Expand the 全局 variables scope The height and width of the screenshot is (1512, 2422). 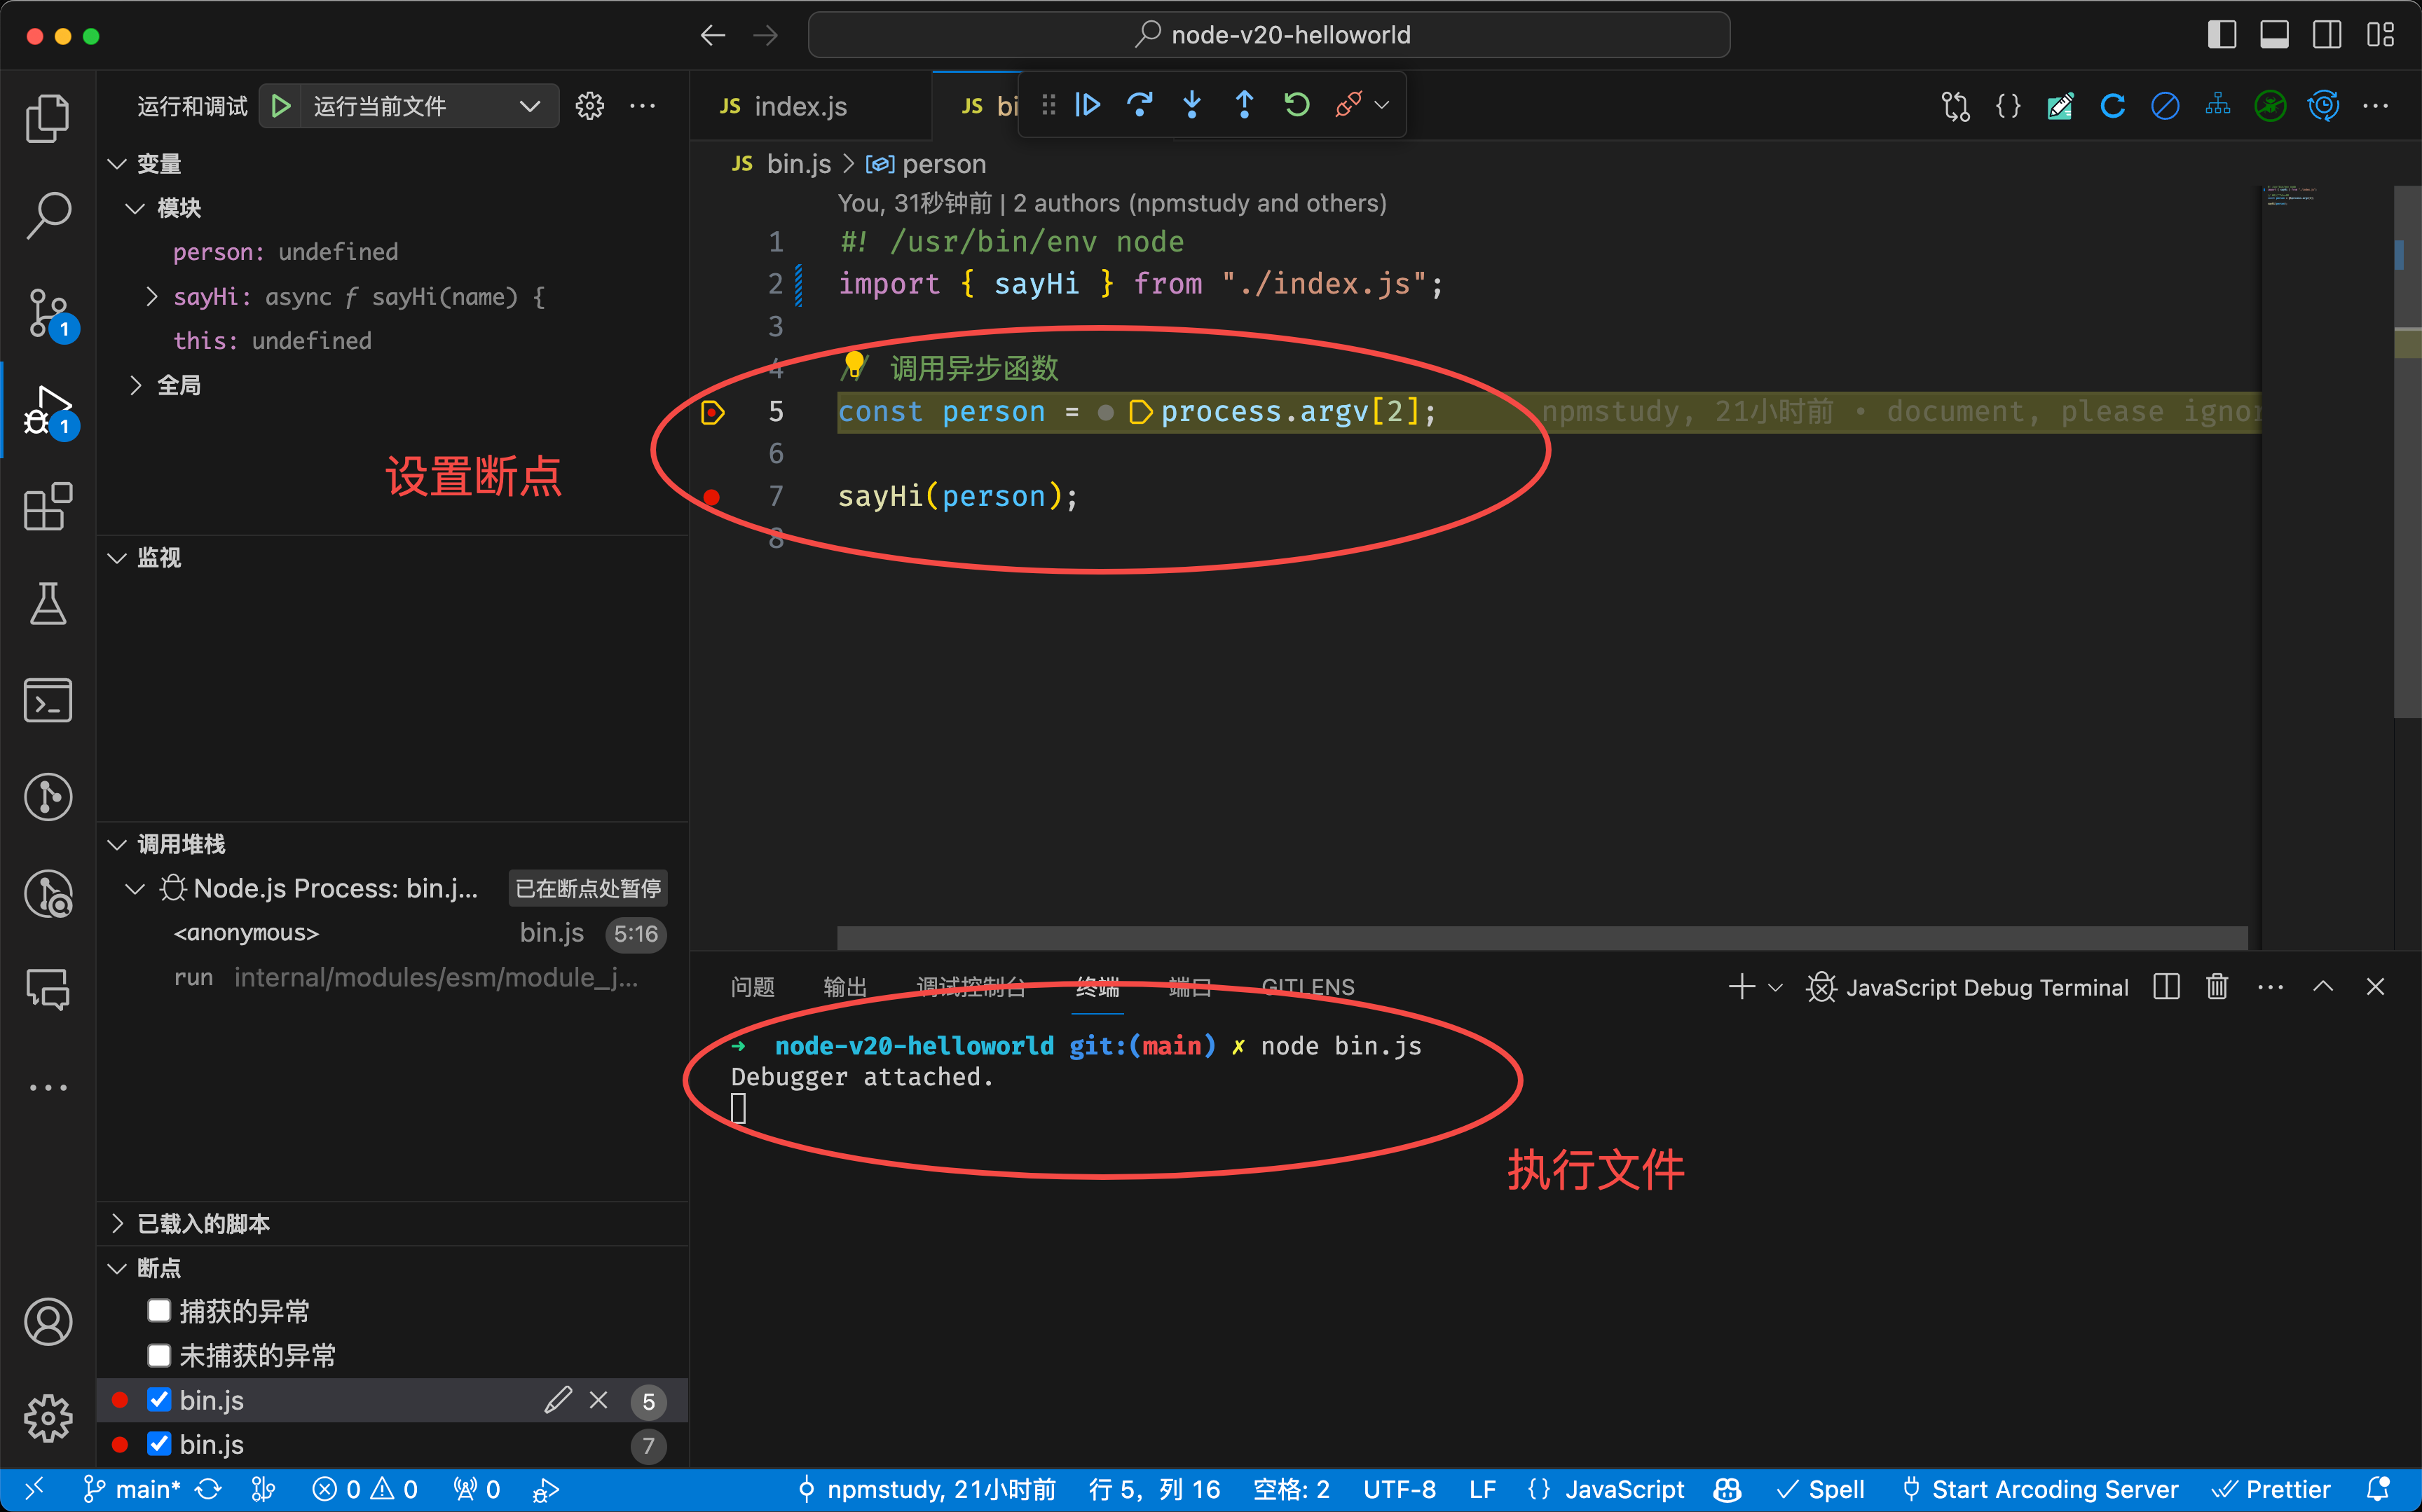tap(136, 385)
